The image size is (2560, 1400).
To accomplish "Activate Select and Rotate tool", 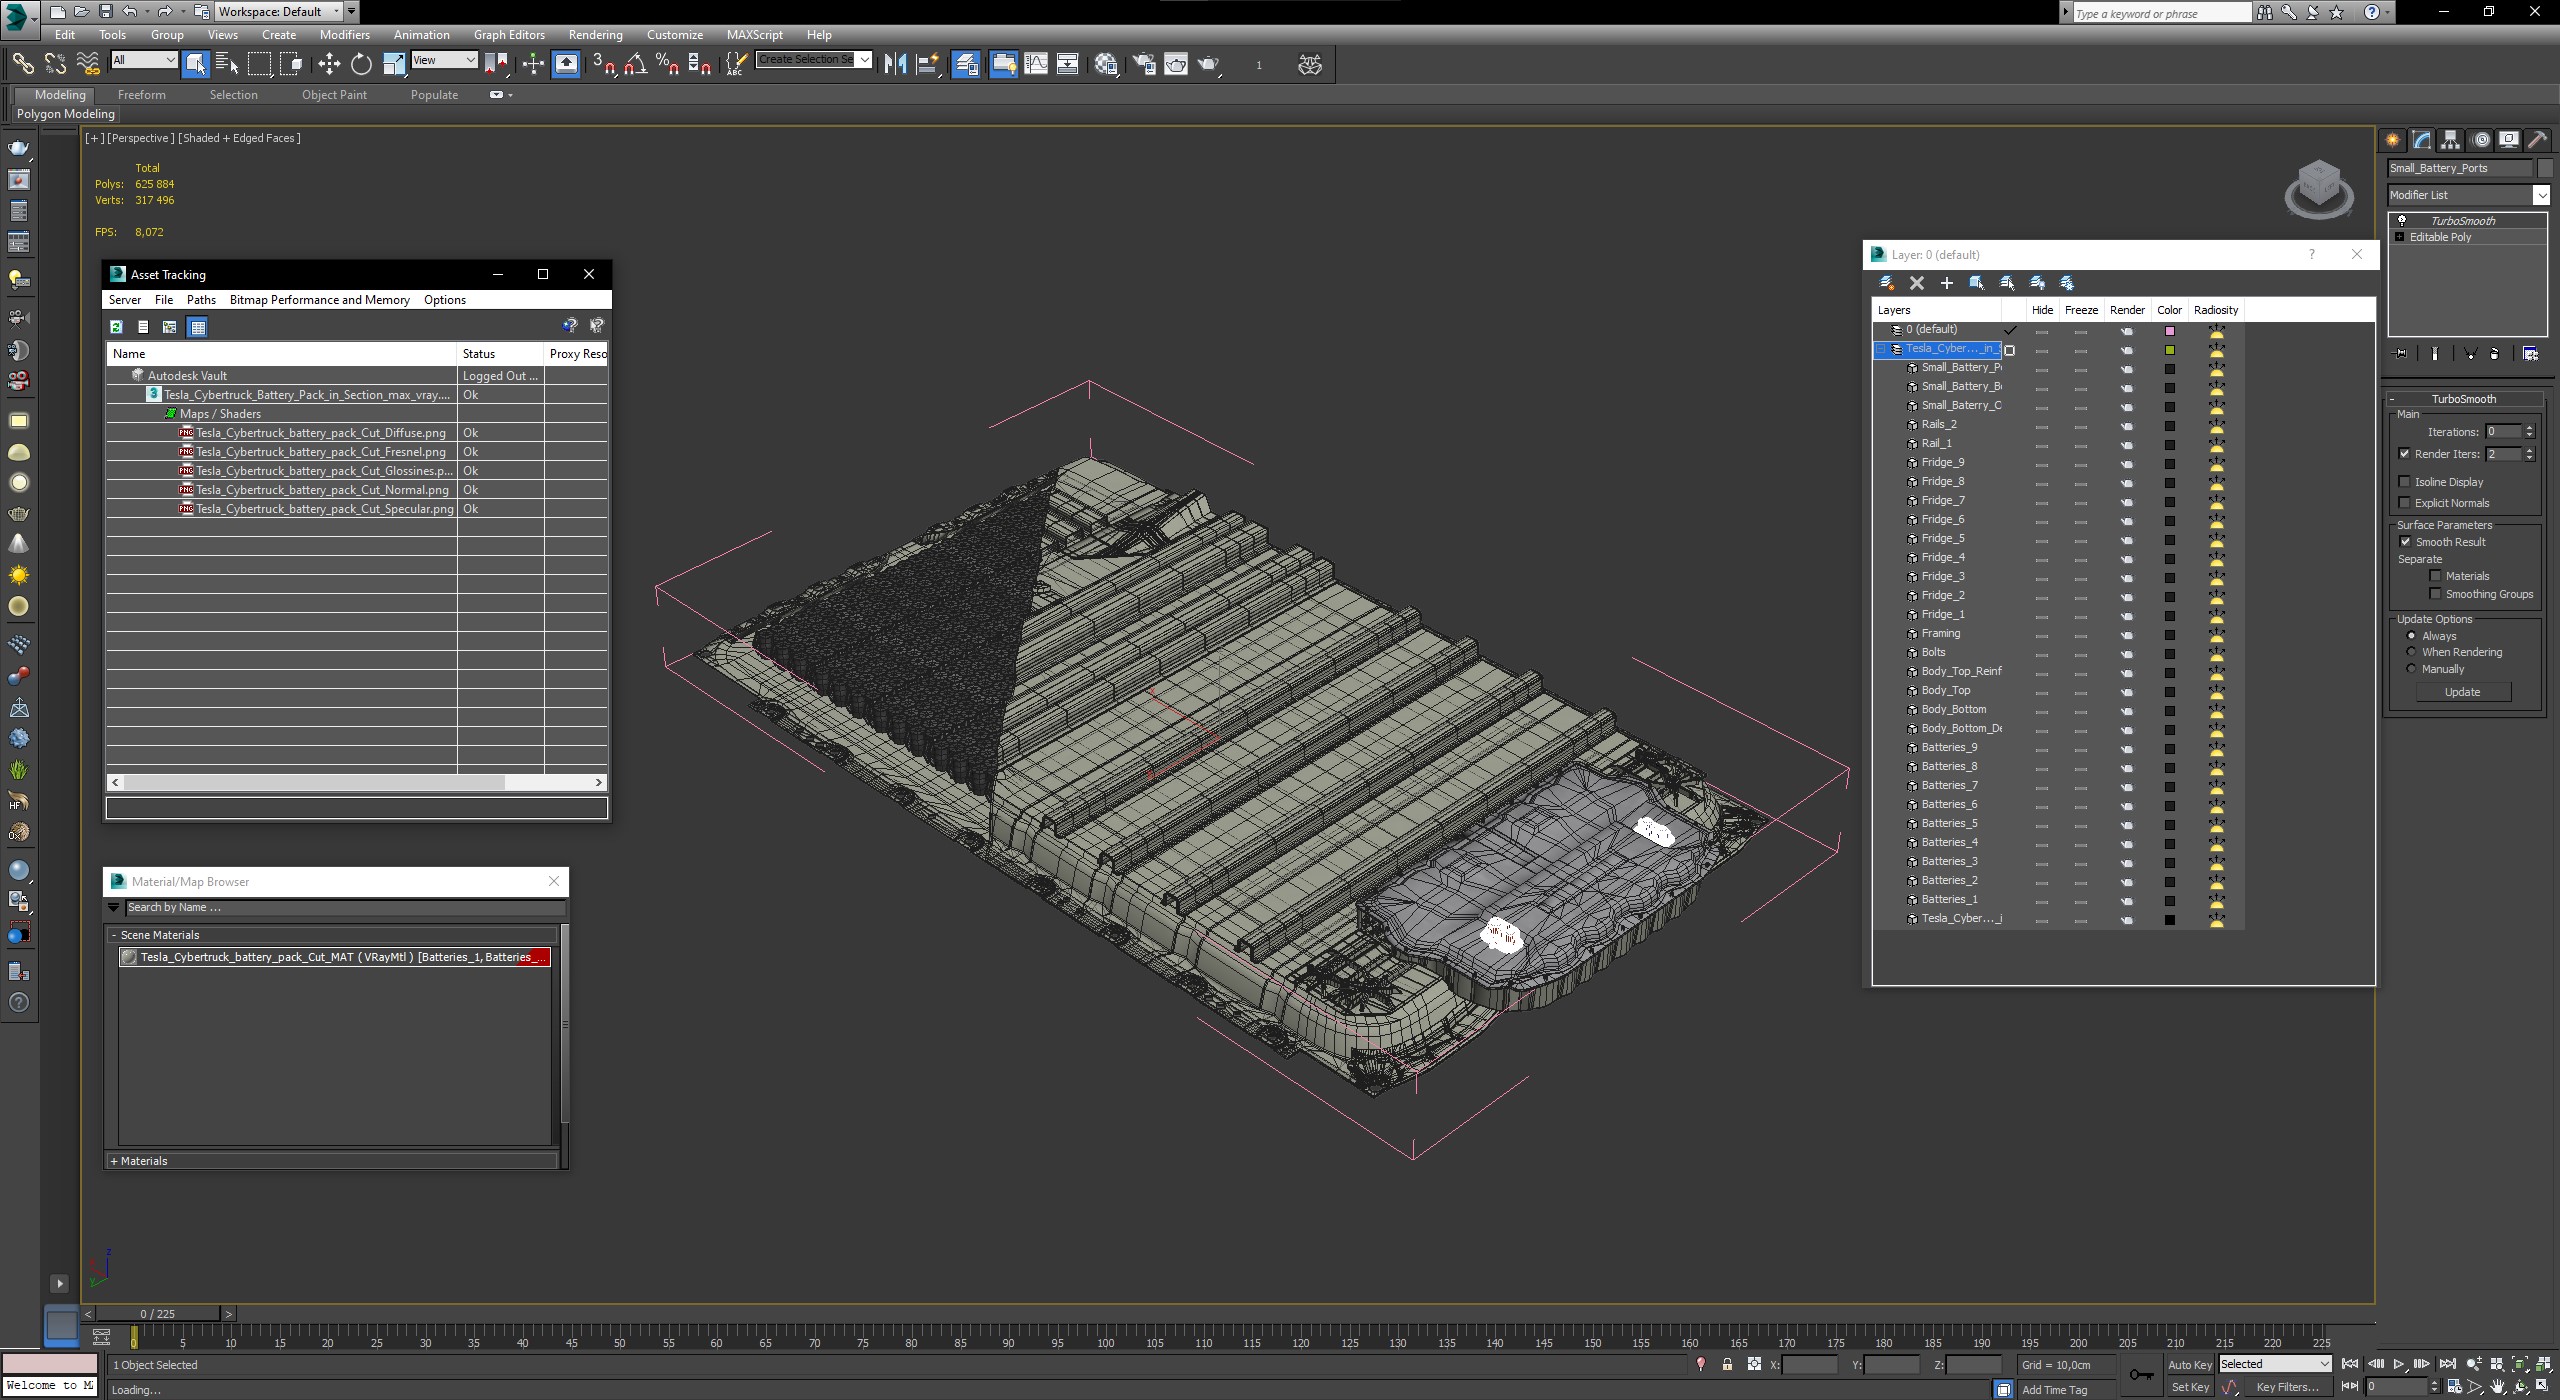I will [x=361, y=64].
